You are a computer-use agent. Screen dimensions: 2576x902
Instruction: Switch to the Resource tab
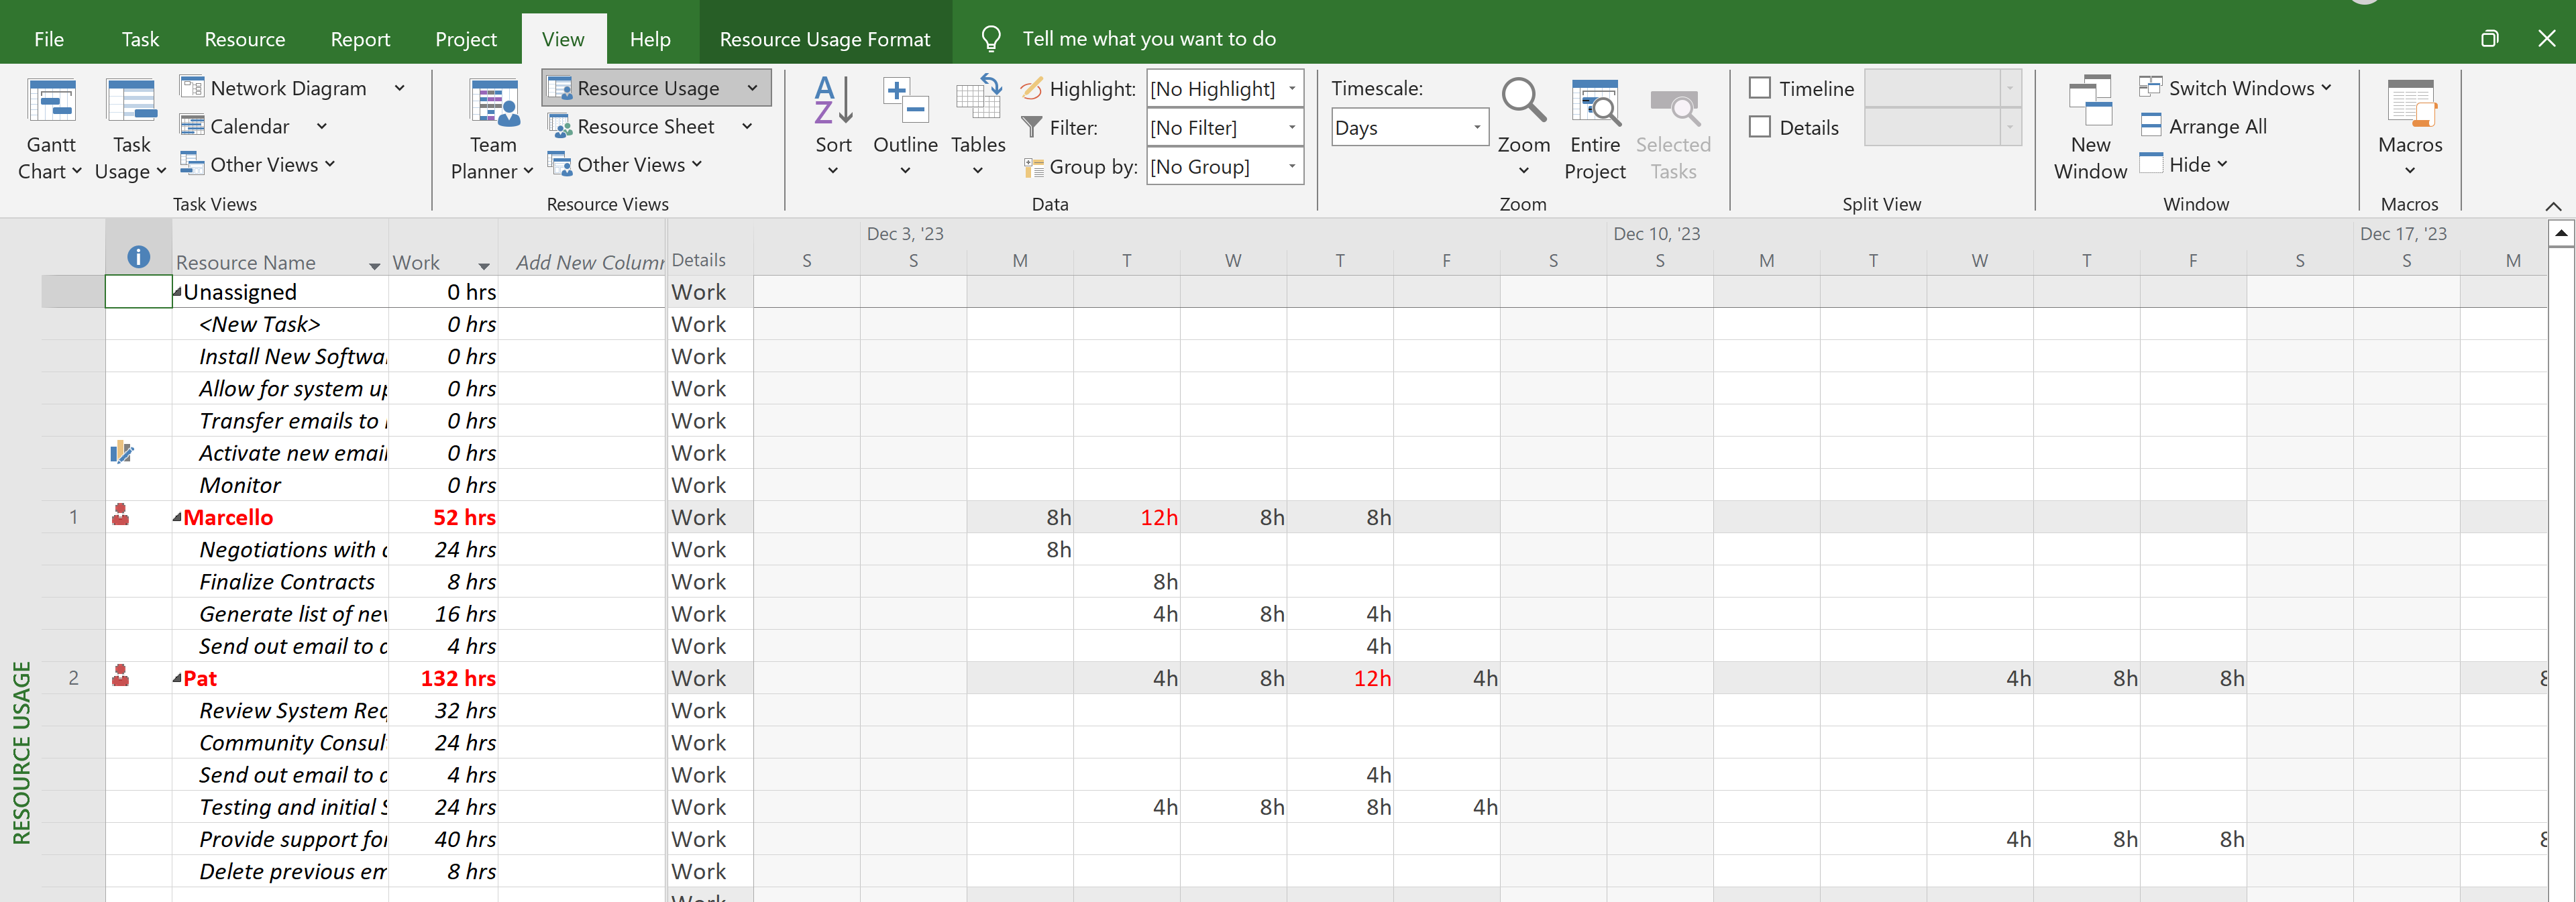(244, 39)
